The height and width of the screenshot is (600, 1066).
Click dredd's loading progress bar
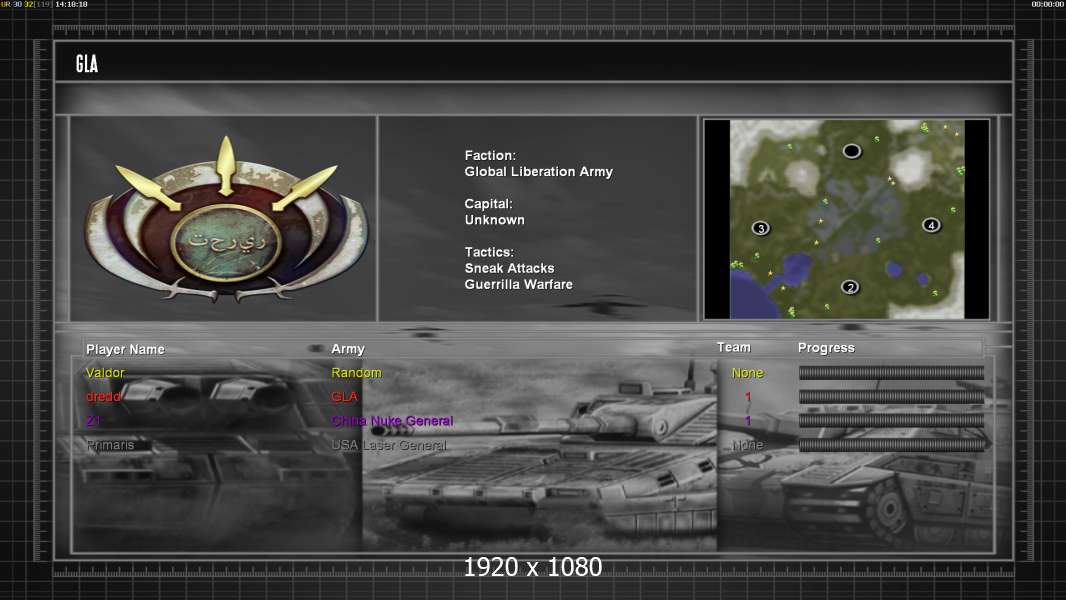tap(891, 396)
